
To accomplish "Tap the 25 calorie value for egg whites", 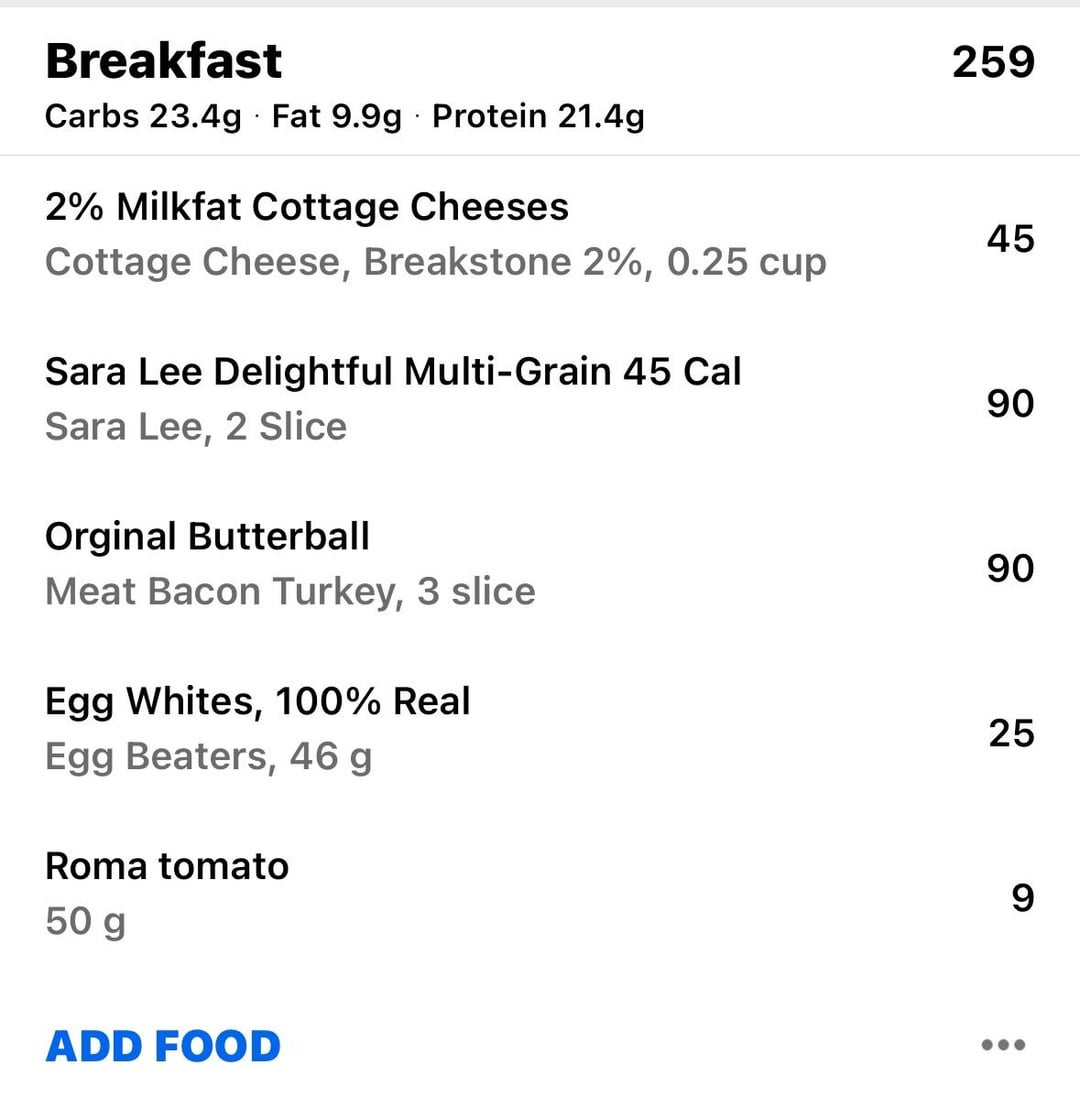I will (x=1011, y=733).
